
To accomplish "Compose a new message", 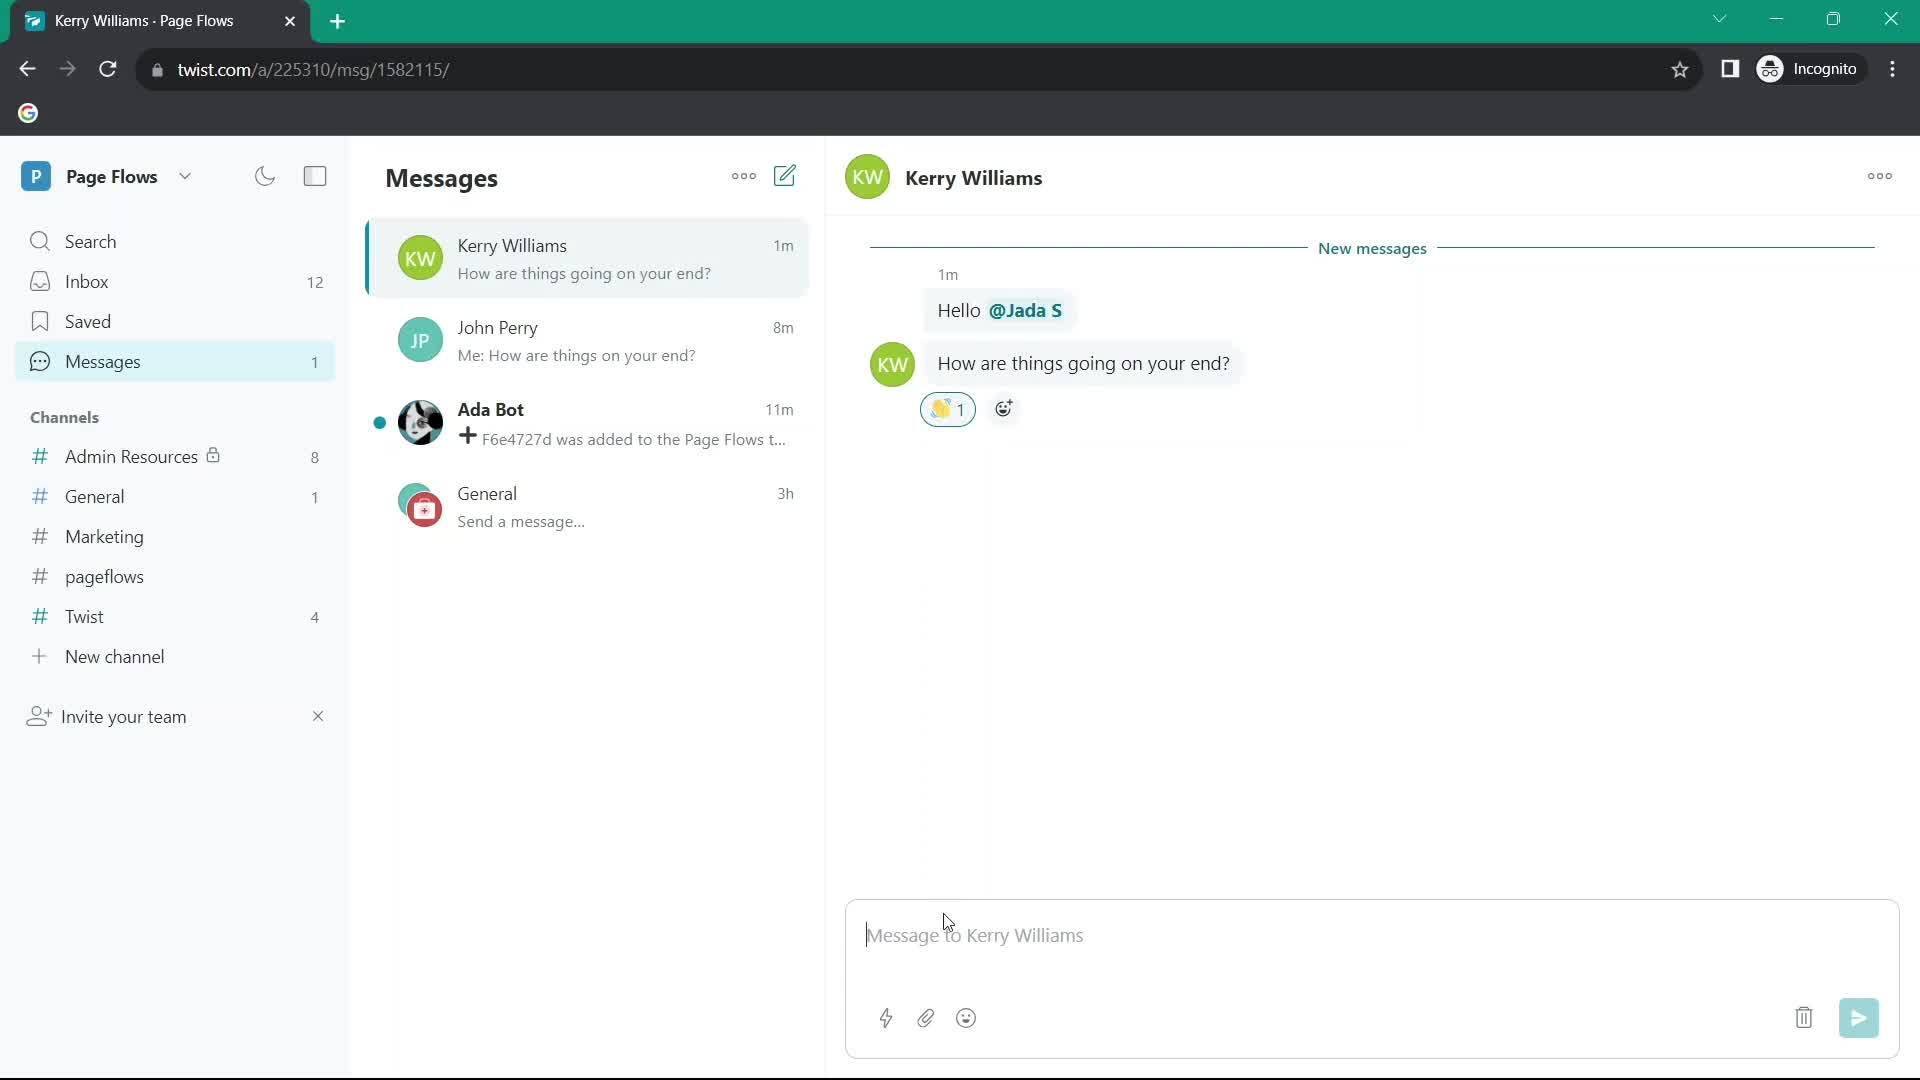I will pos(785,176).
